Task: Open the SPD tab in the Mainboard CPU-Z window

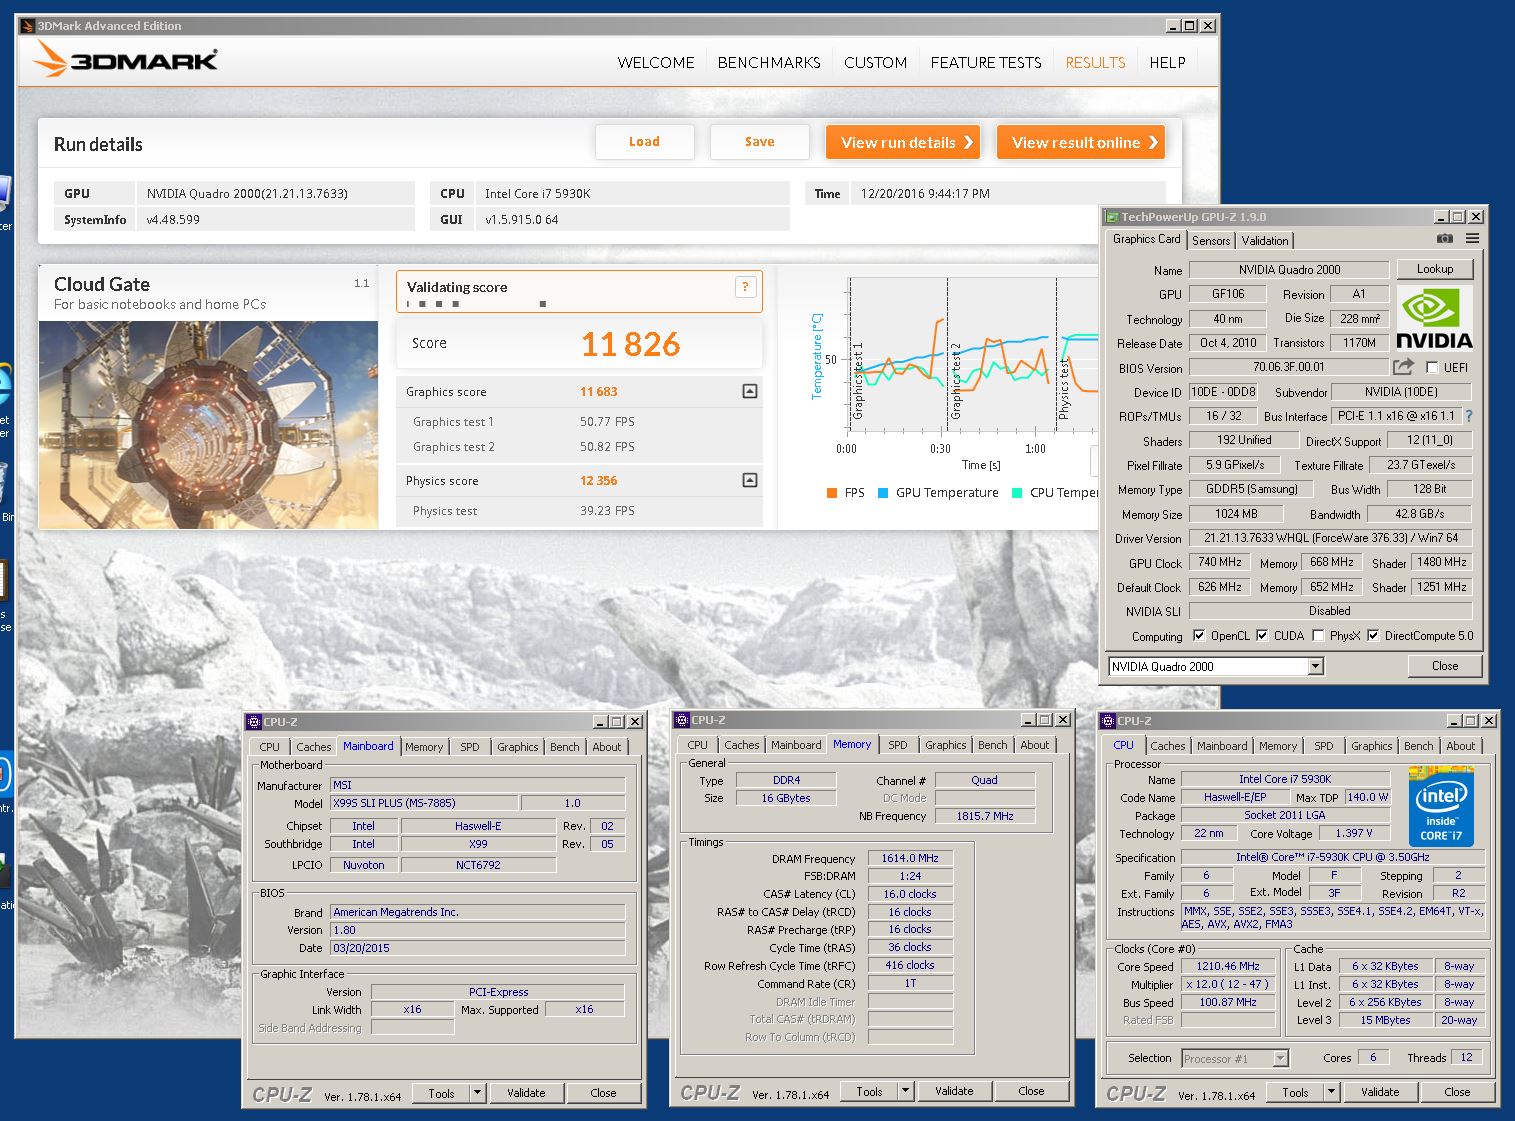Action: pyautogui.click(x=470, y=747)
